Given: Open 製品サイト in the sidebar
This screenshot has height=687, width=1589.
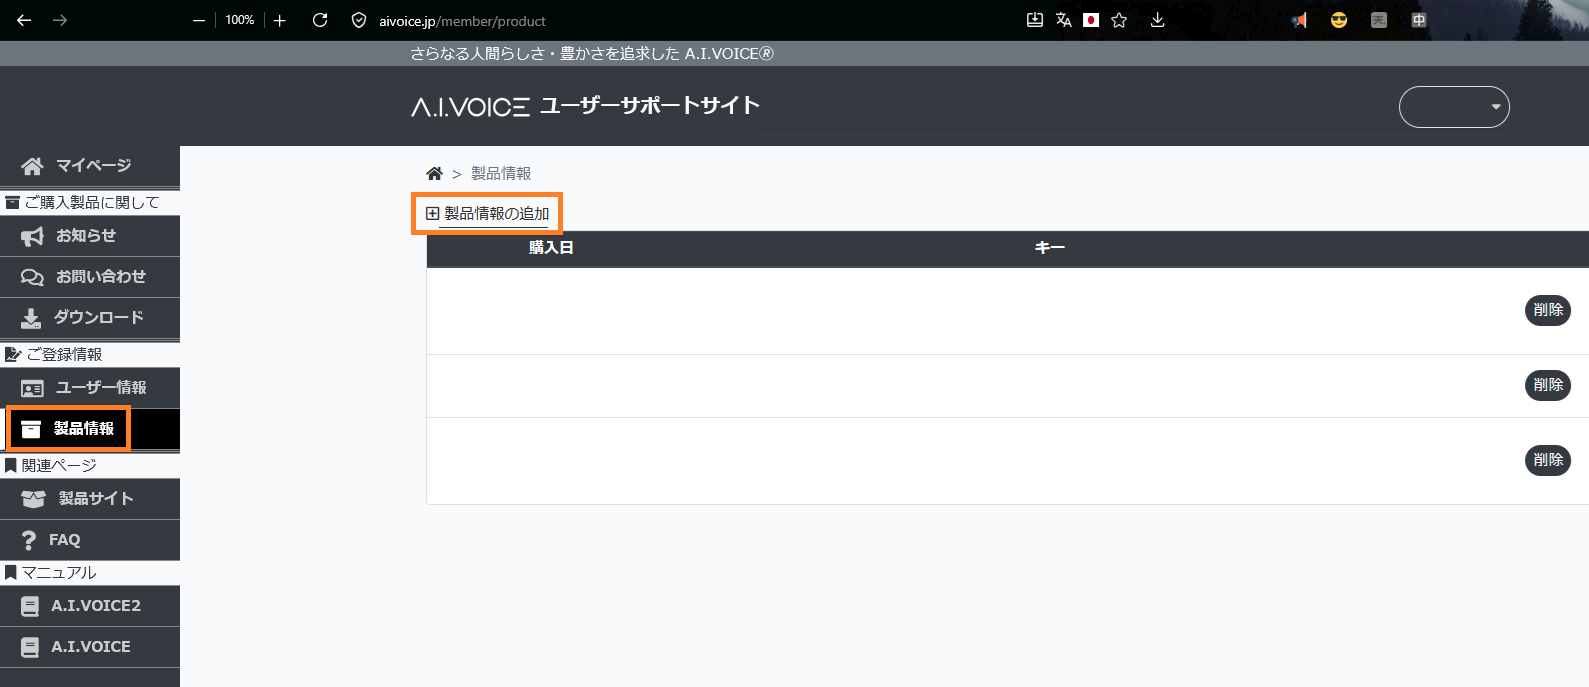Looking at the screenshot, I should [90, 499].
